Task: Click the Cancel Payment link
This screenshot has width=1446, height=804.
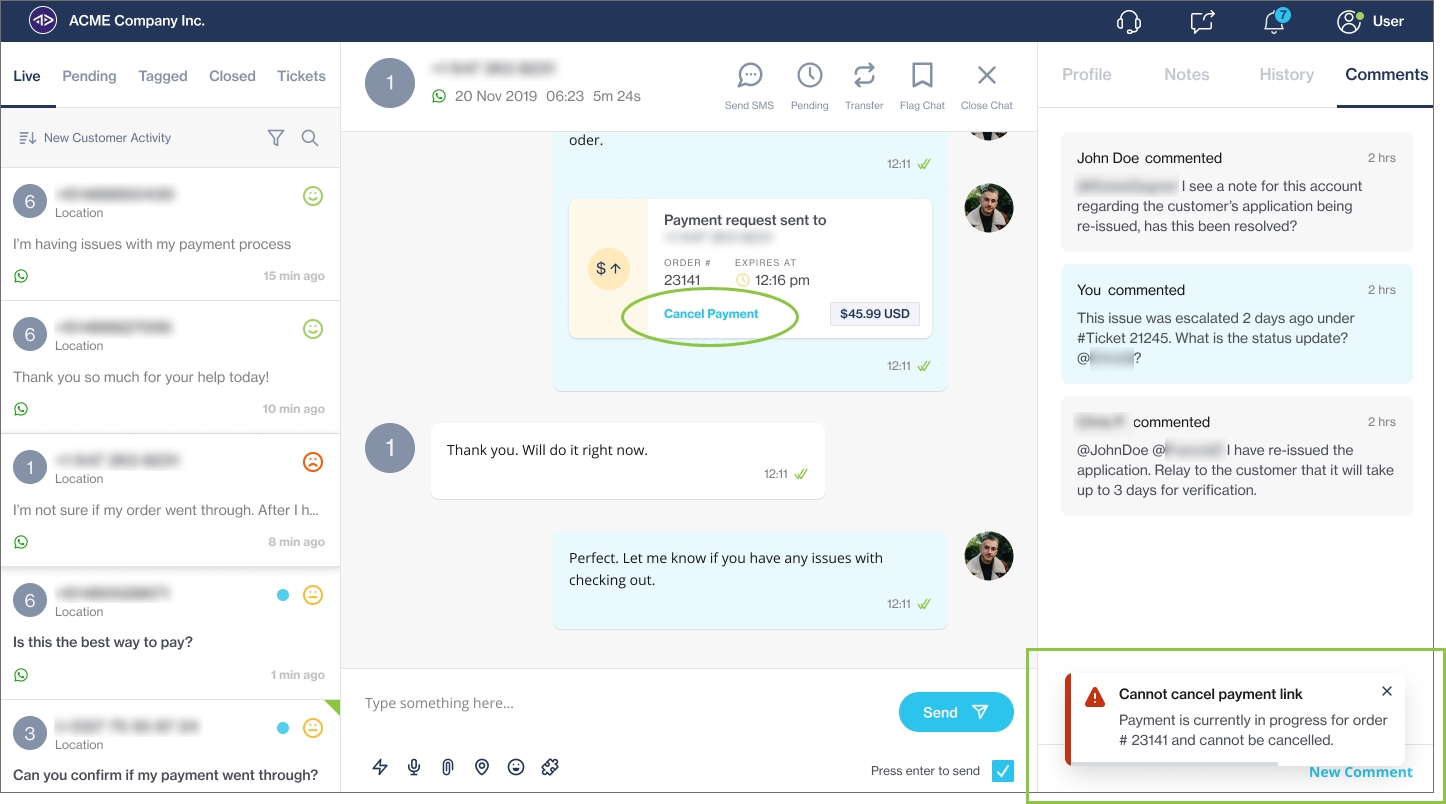Action: pyautogui.click(x=711, y=314)
